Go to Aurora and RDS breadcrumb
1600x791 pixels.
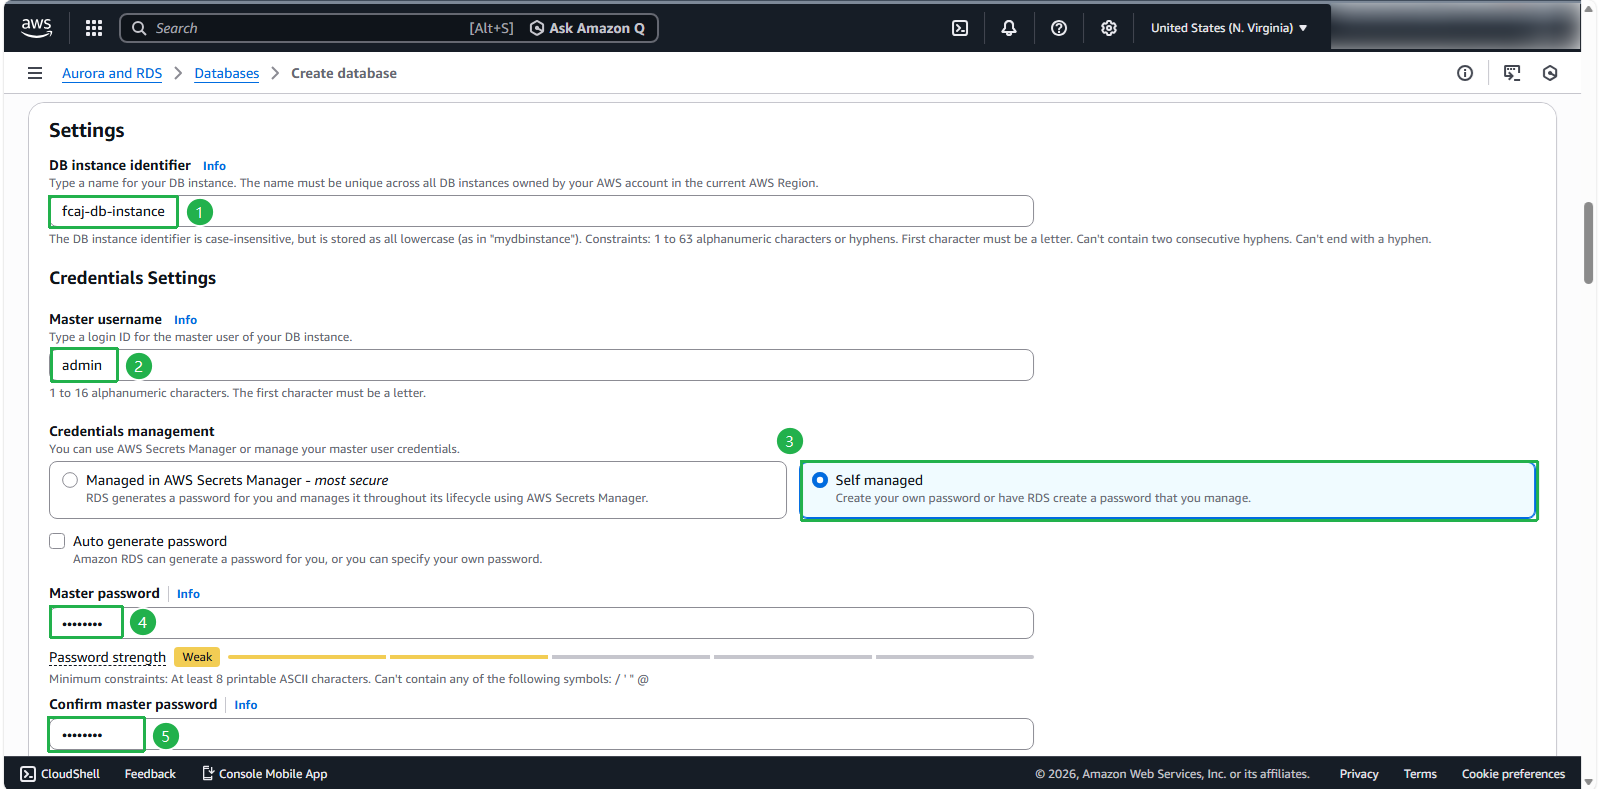pyautogui.click(x=112, y=73)
